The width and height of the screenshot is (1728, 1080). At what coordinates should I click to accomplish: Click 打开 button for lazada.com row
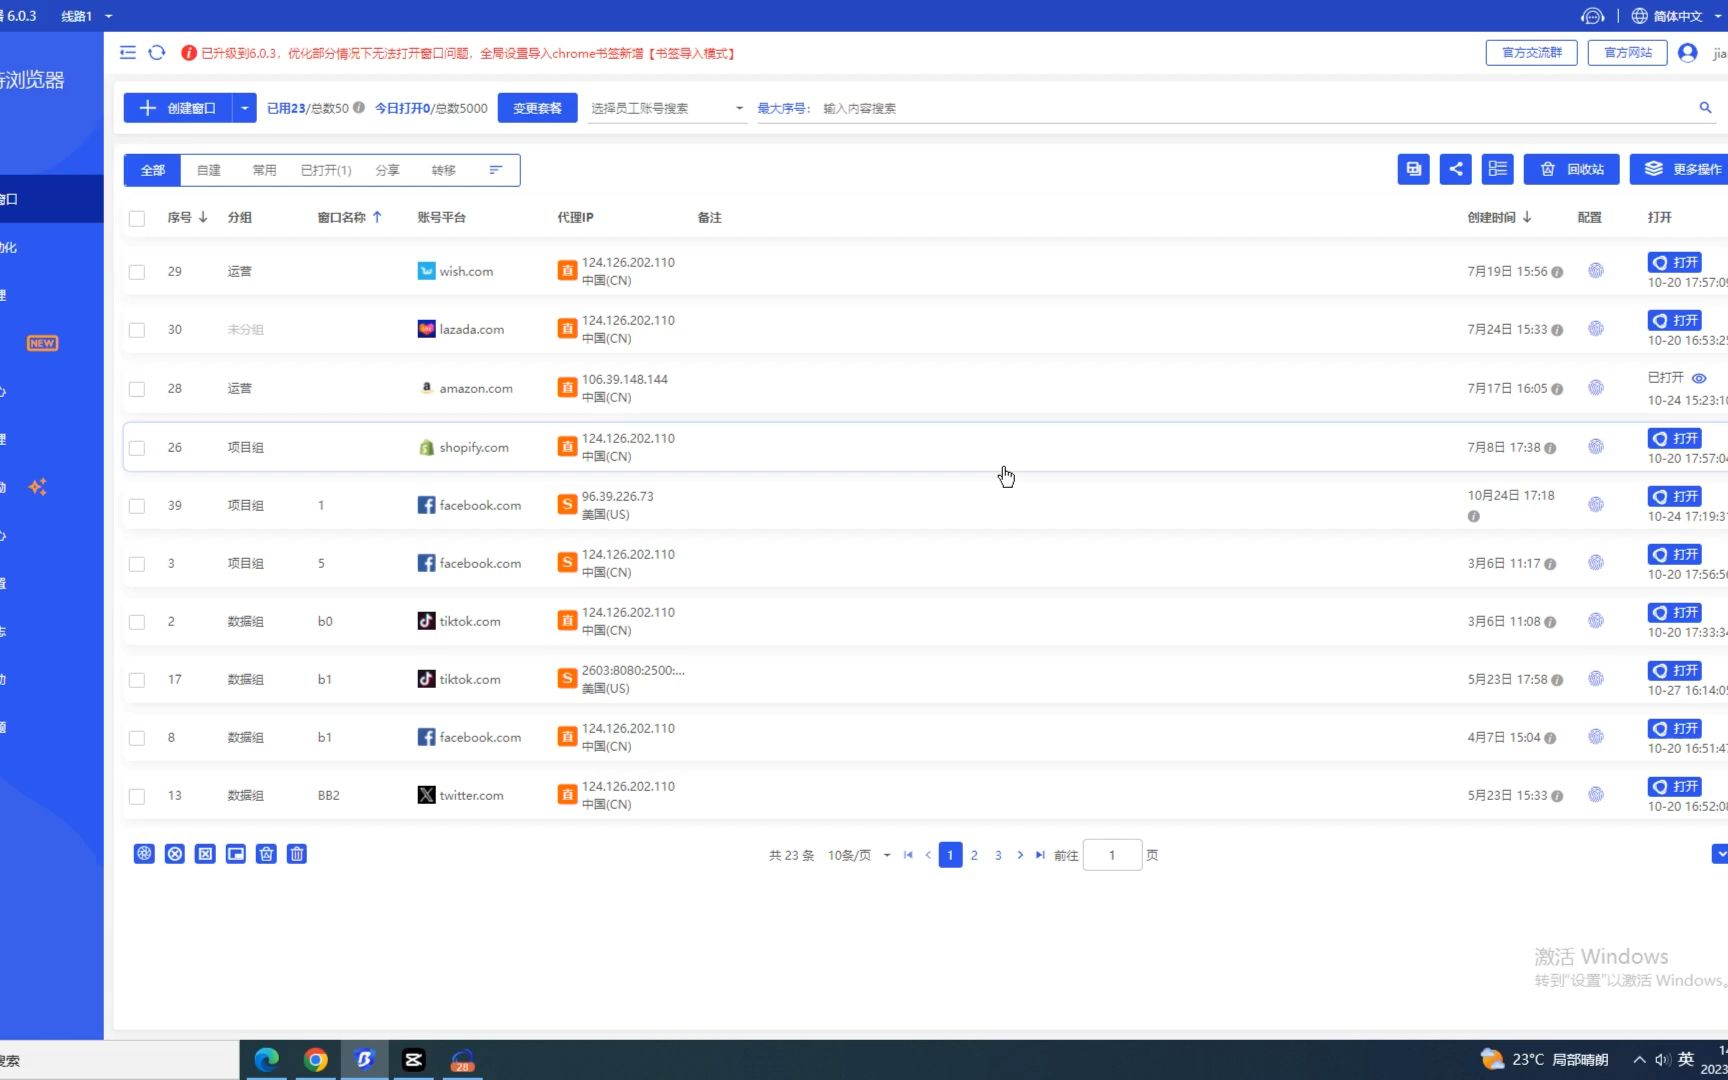(1675, 320)
